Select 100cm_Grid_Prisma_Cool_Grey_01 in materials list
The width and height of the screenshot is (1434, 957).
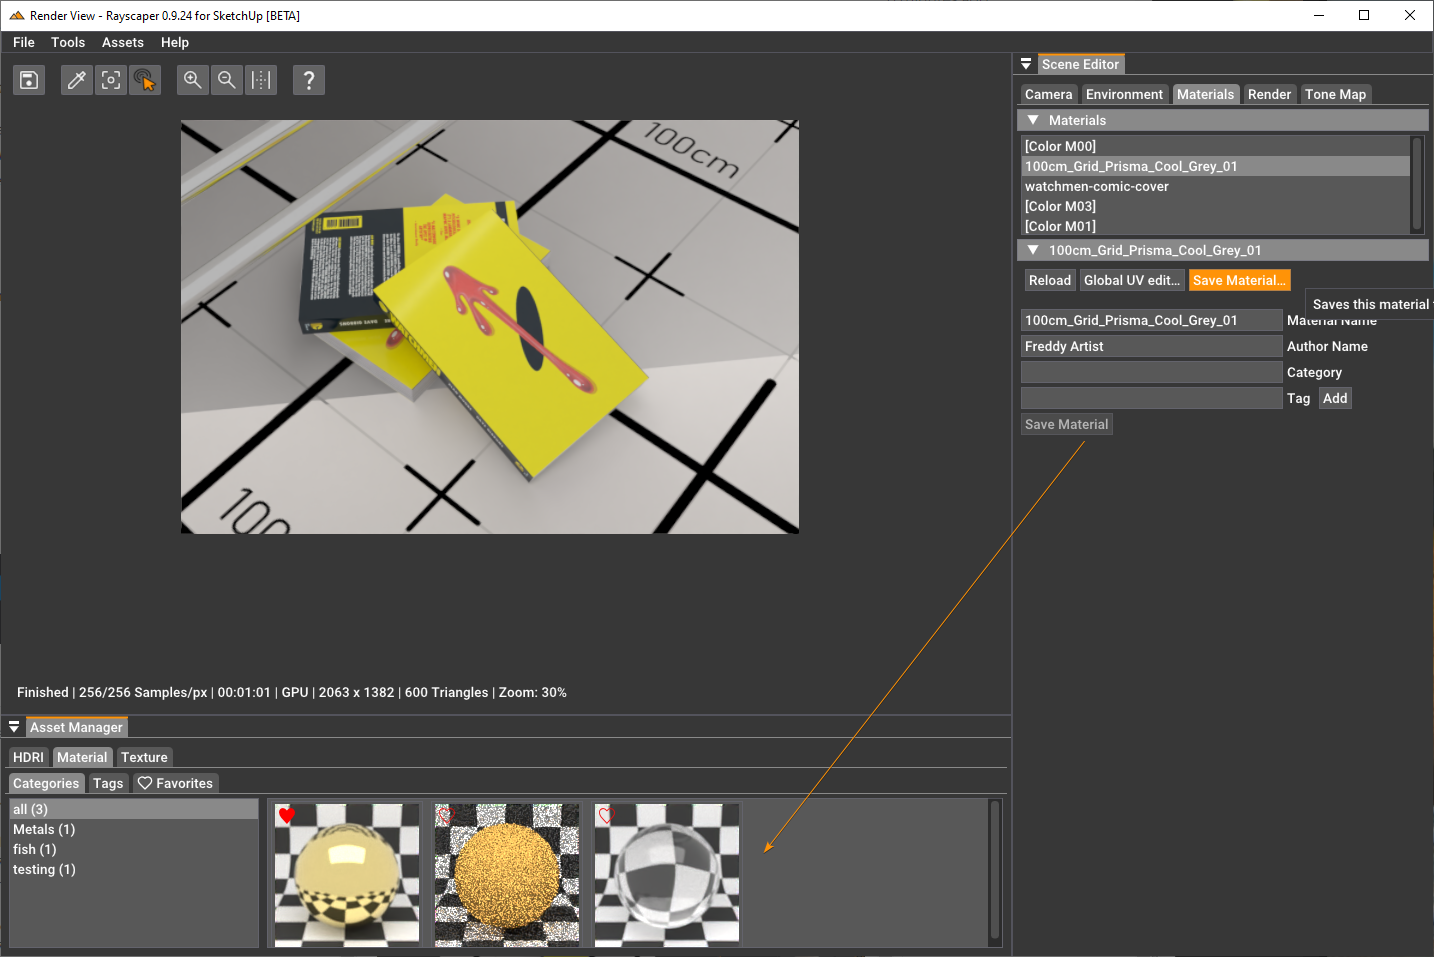click(x=1215, y=166)
